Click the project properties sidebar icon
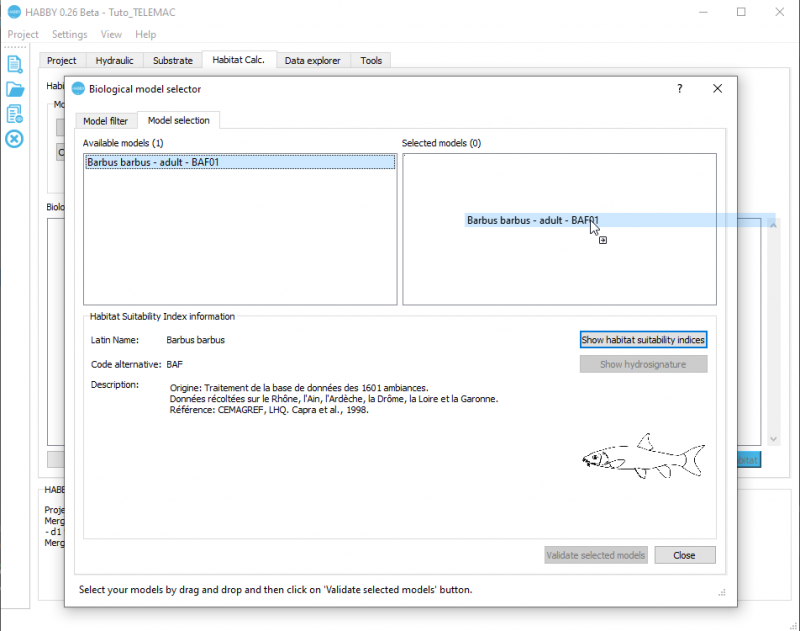 tap(13, 113)
